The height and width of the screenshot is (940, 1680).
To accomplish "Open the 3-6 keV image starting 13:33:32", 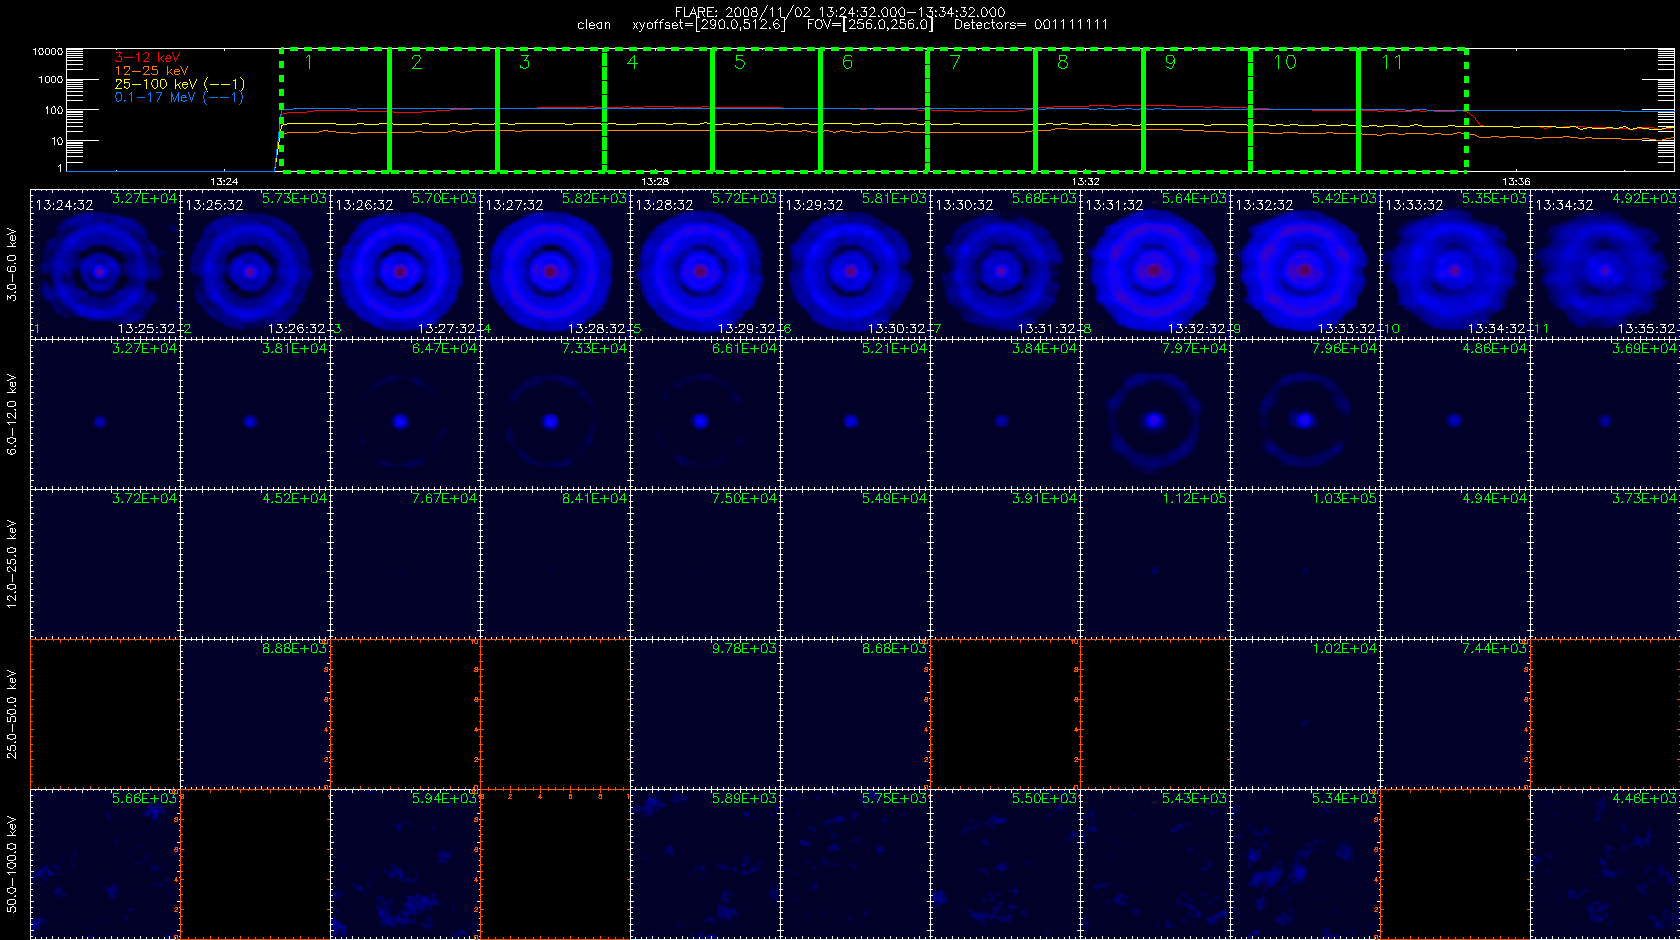I will coord(1455,264).
